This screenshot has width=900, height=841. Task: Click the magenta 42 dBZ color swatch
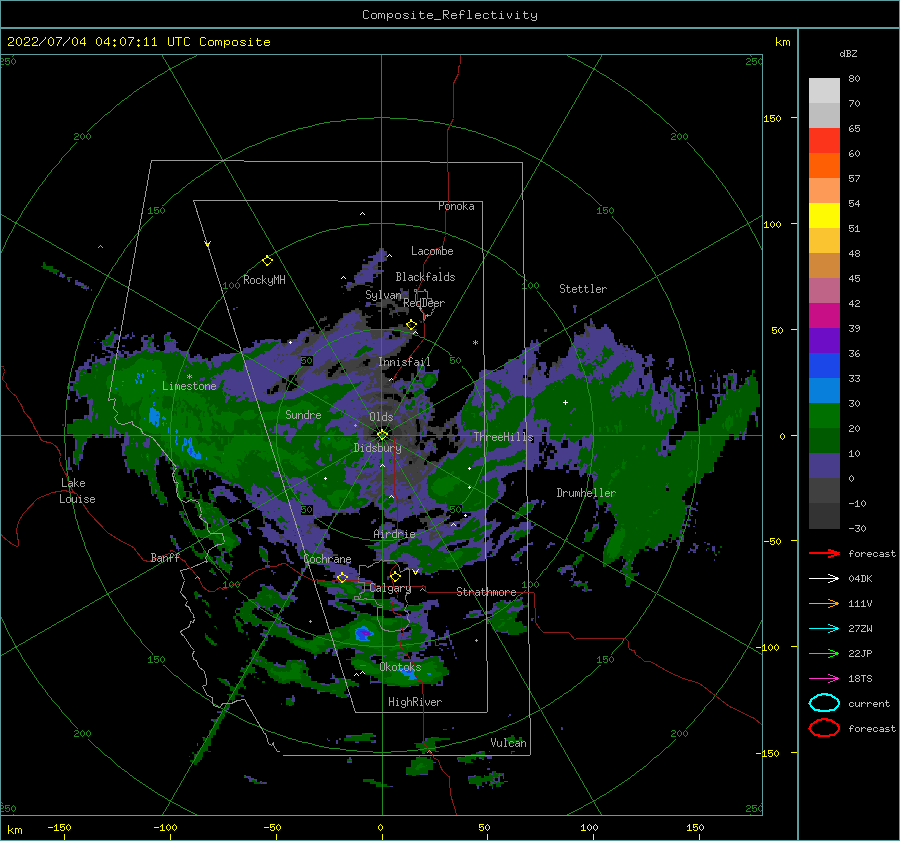click(824, 315)
